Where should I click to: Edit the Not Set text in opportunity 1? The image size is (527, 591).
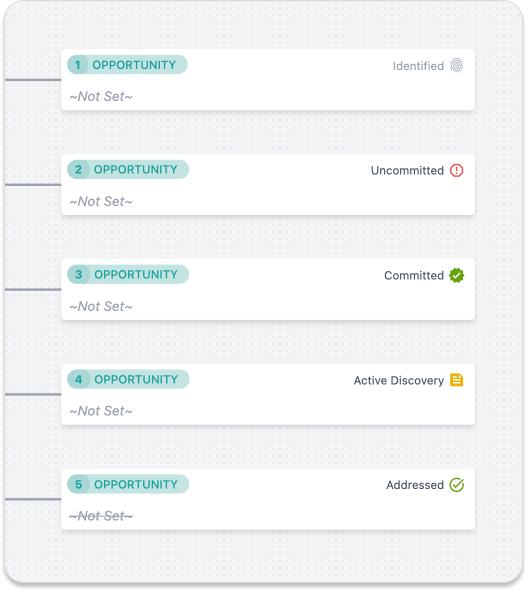(101, 97)
